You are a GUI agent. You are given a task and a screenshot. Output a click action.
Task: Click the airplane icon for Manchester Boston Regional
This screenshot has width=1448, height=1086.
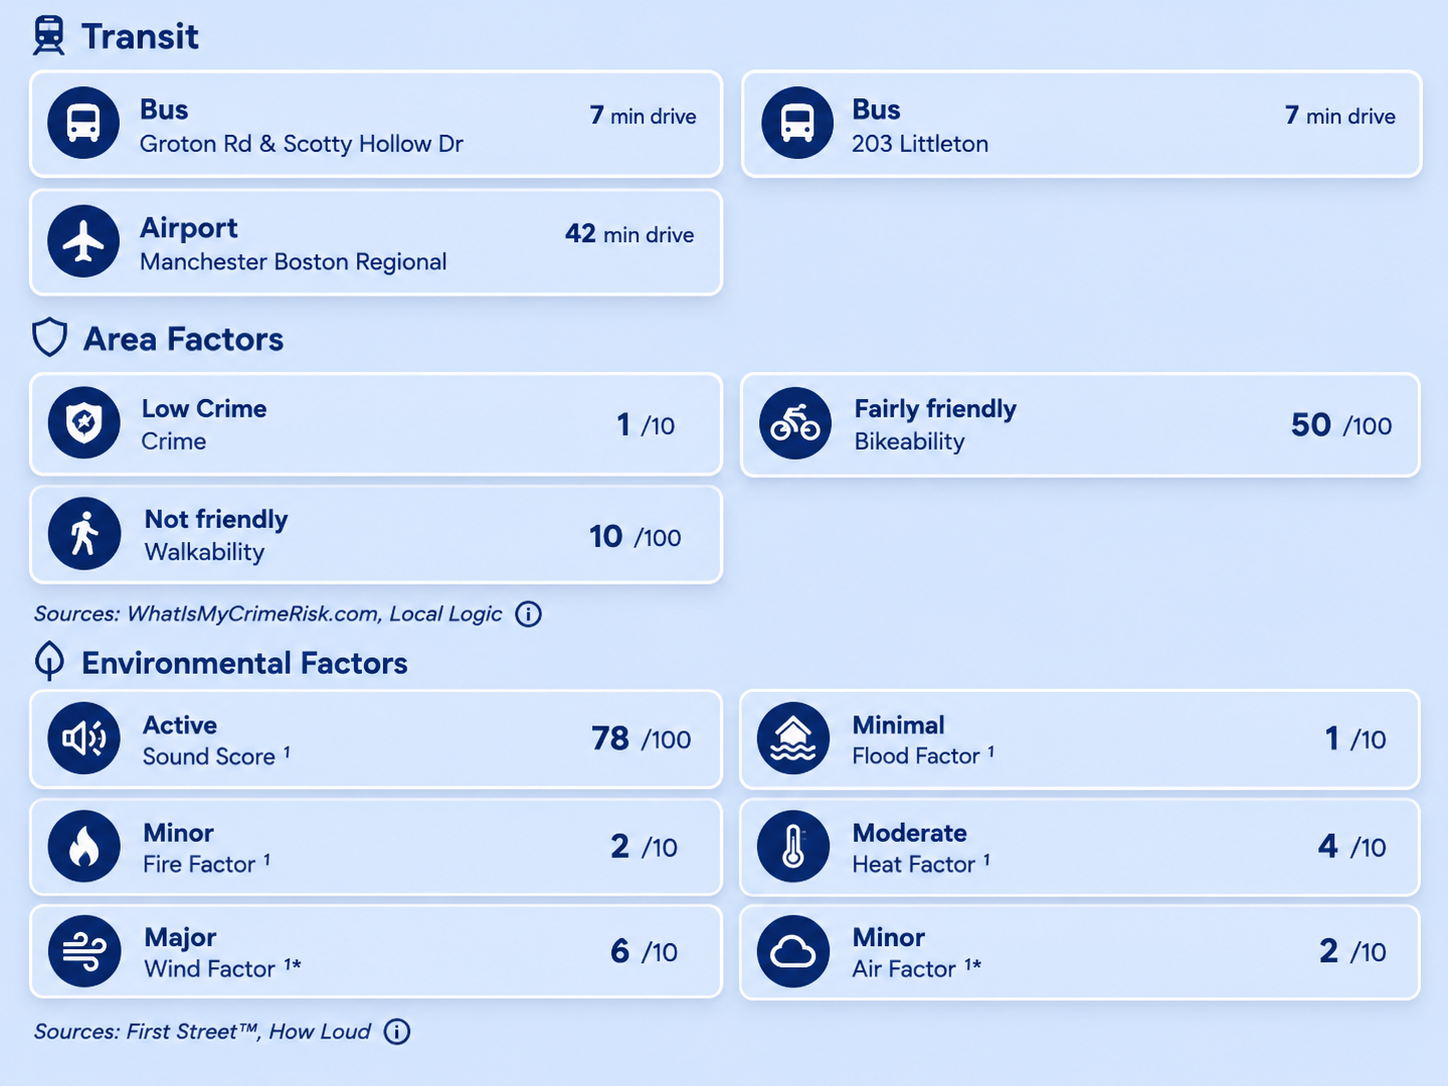coord(84,241)
